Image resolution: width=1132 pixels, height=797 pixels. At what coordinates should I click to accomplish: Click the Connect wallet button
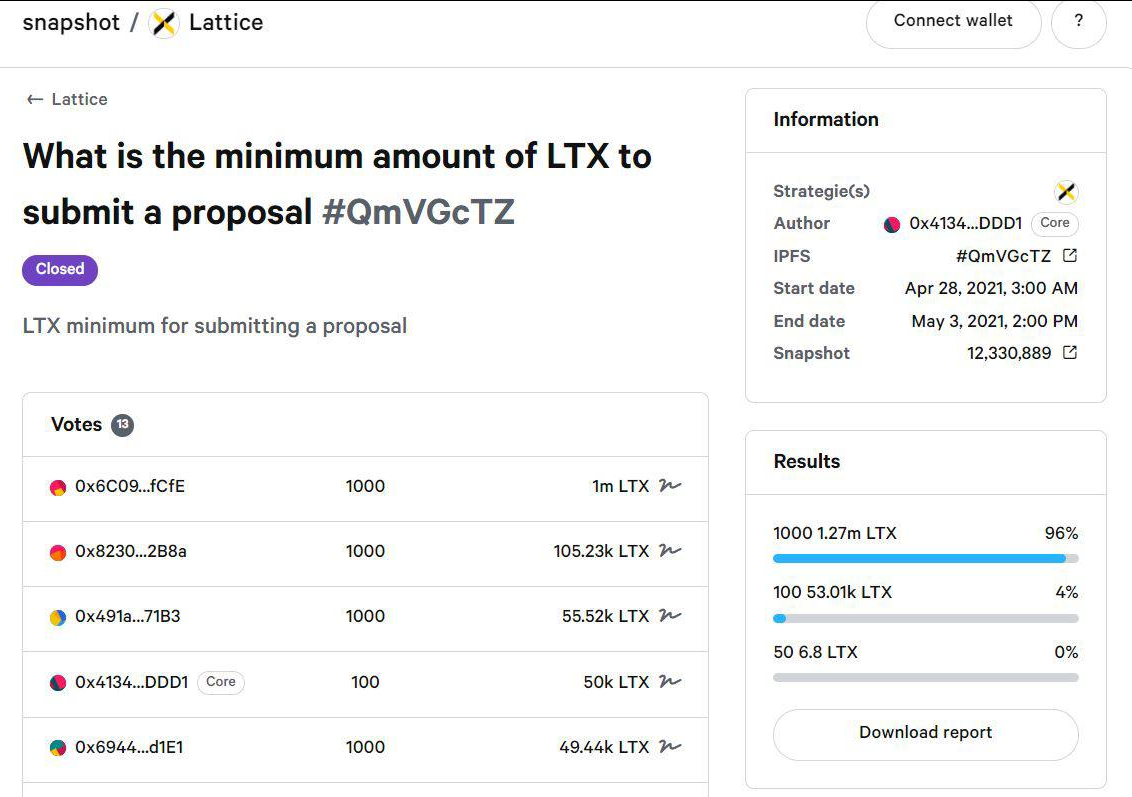953,22
